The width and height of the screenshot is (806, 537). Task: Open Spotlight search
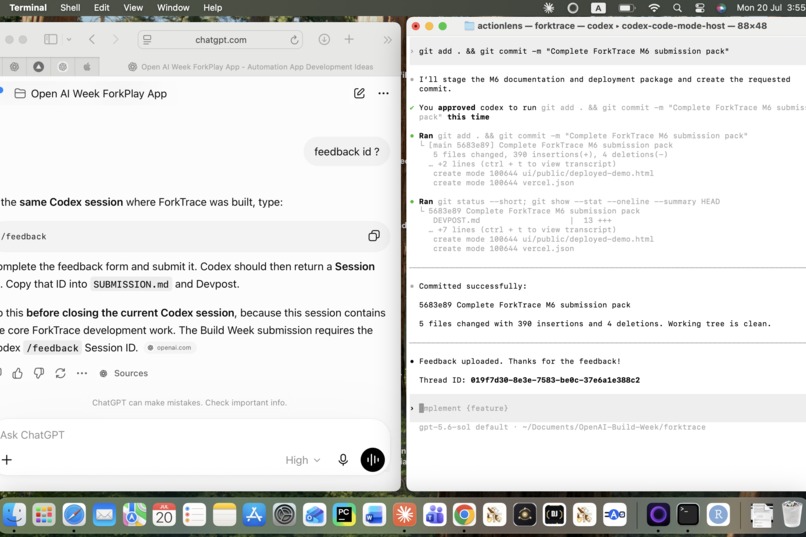tap(677, 8)
